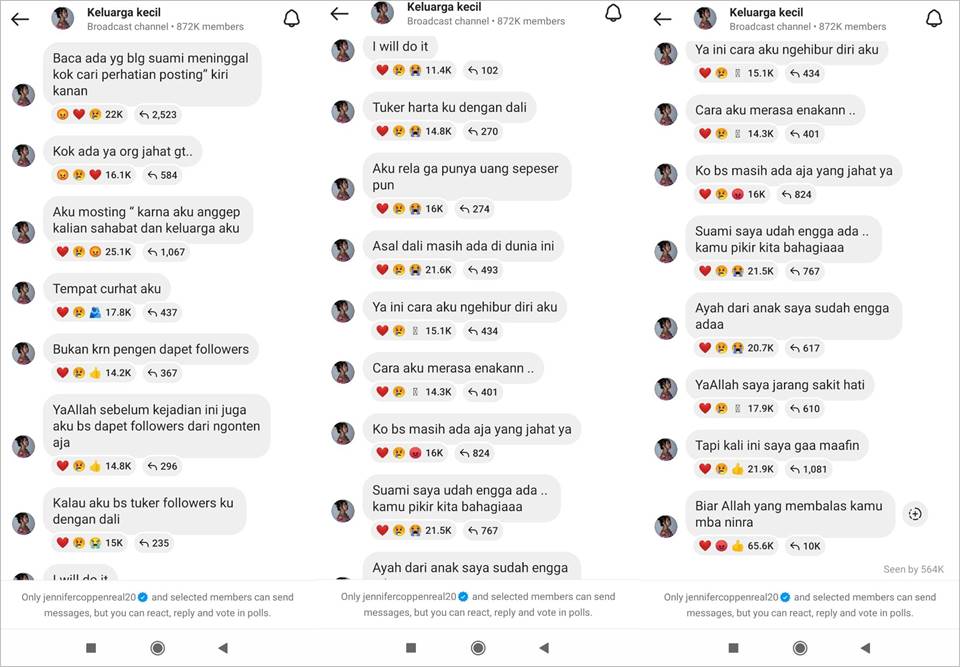Tap Android back triangle in right panel

tap(865, 647)
